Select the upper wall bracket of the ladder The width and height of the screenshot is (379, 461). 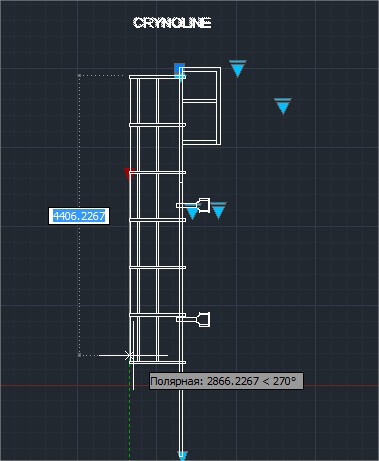[193, 205]
